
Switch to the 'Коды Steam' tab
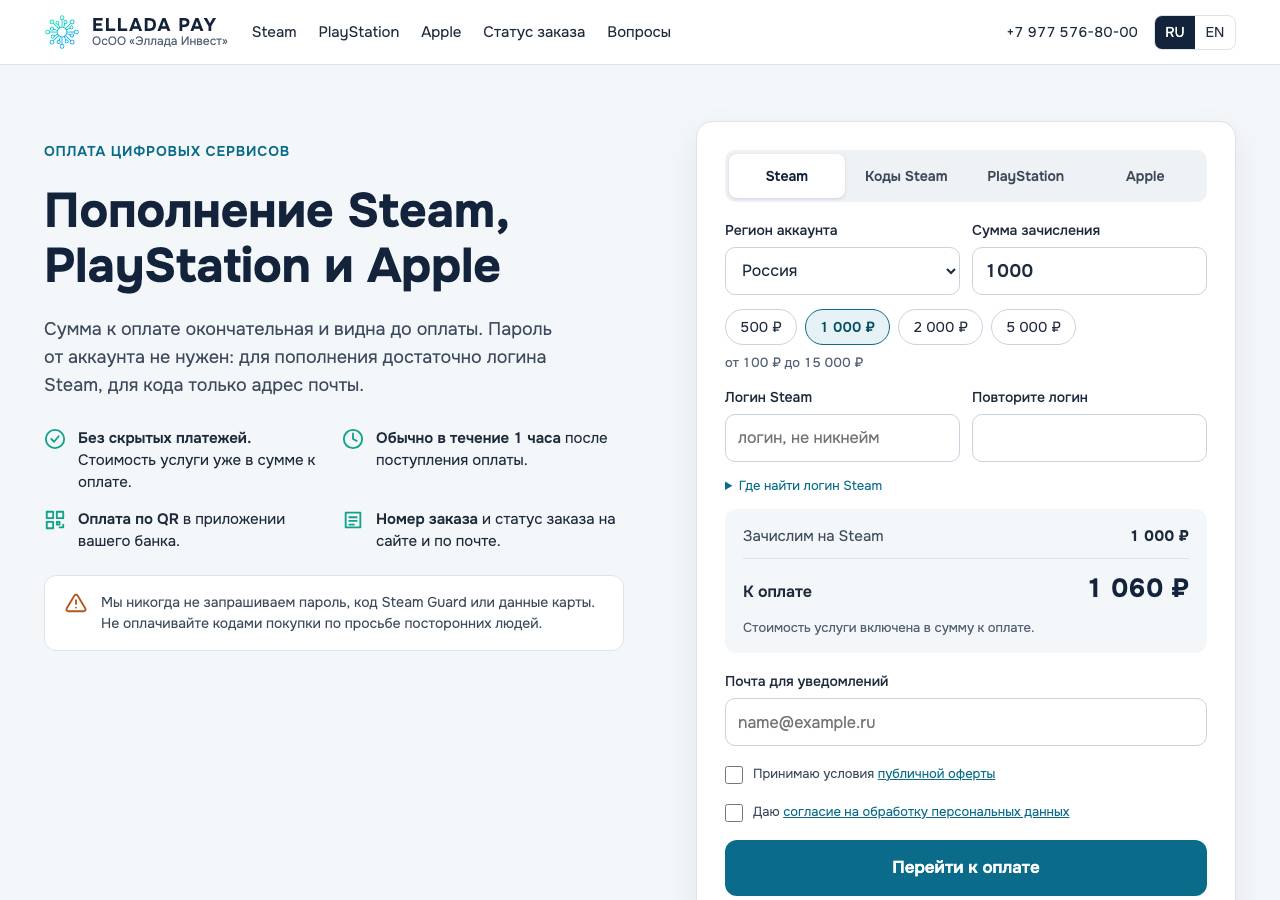906,176
